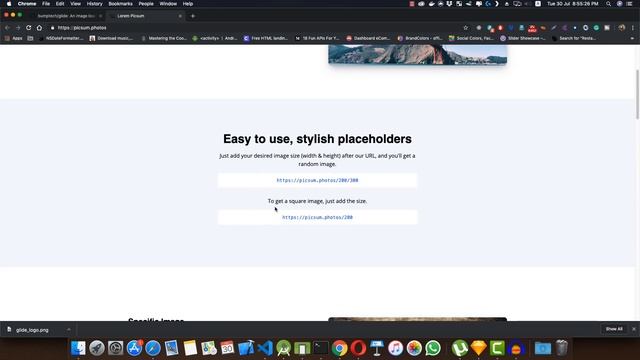Open the Download music bookmark
Viewport: 640px width, 360px height.
click(x=111, y=38)
